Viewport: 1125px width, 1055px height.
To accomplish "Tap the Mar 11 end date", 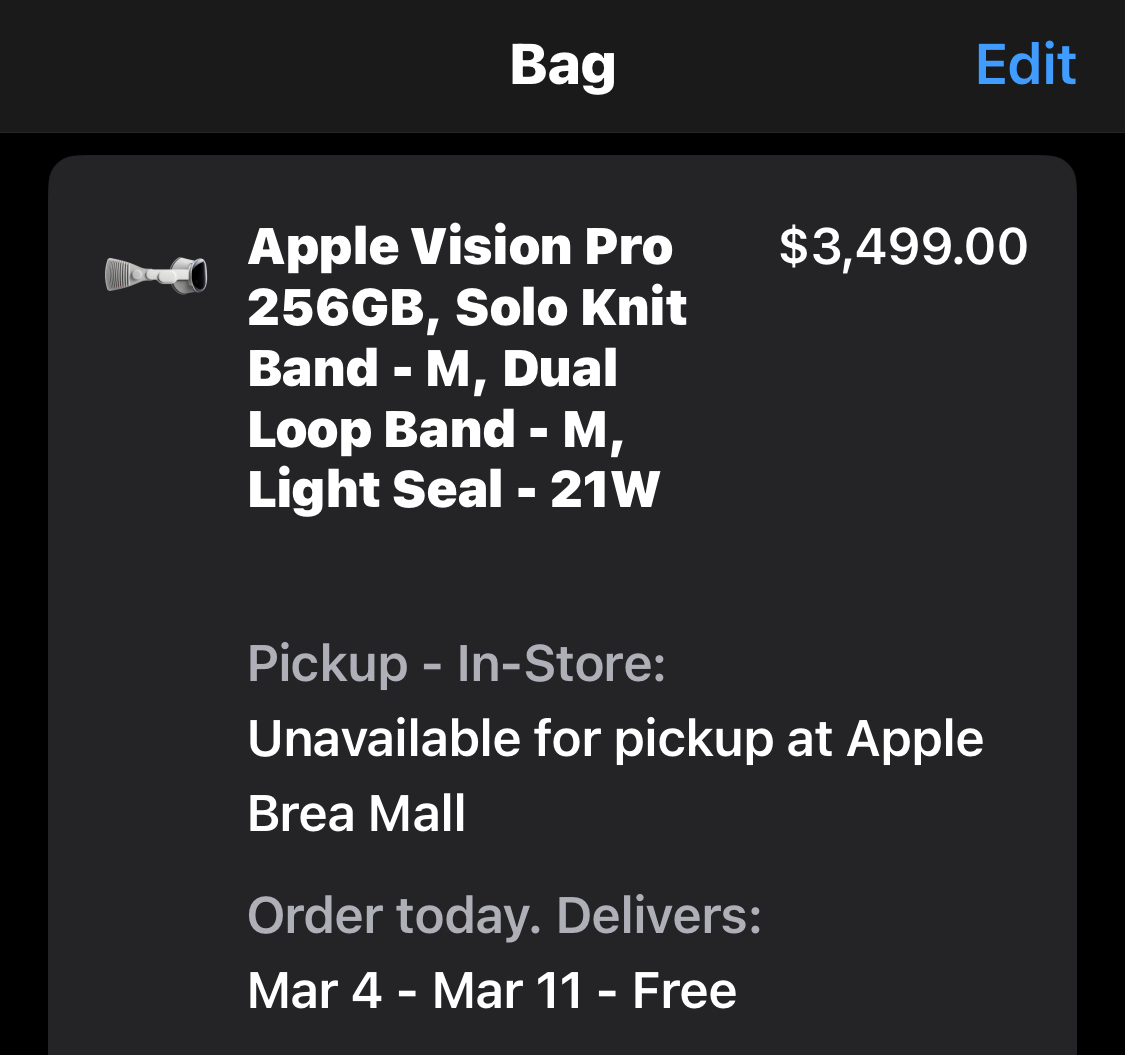I will pyautogui.click(x=507, y=990).
